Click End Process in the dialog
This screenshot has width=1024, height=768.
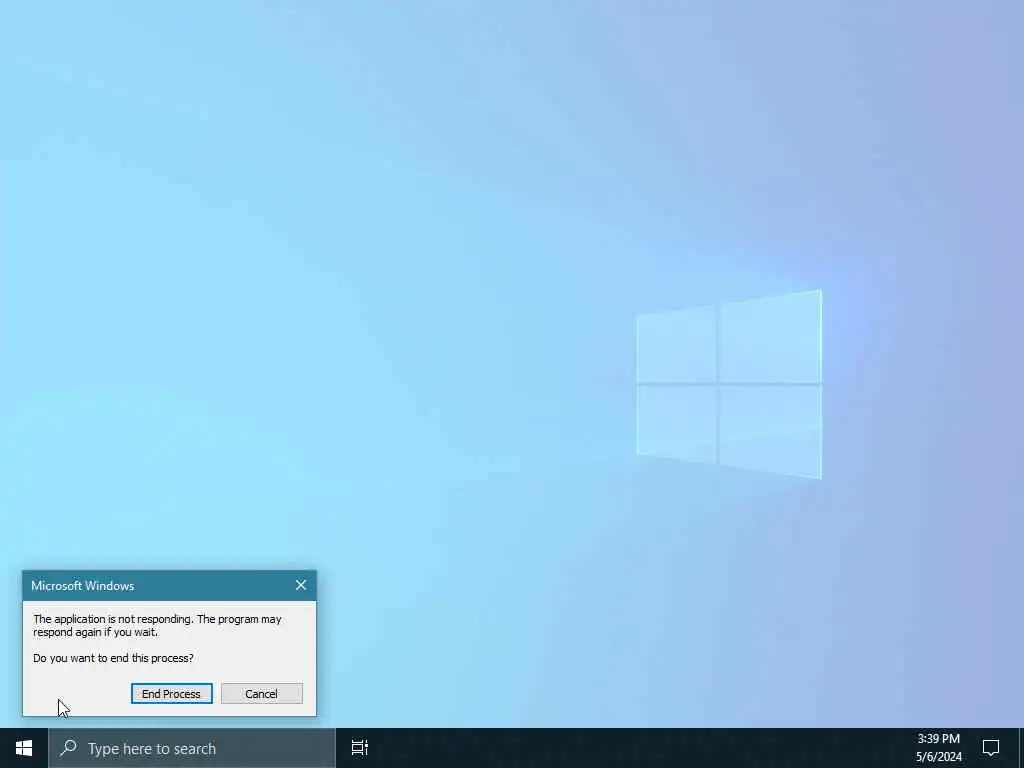point(172,694)
